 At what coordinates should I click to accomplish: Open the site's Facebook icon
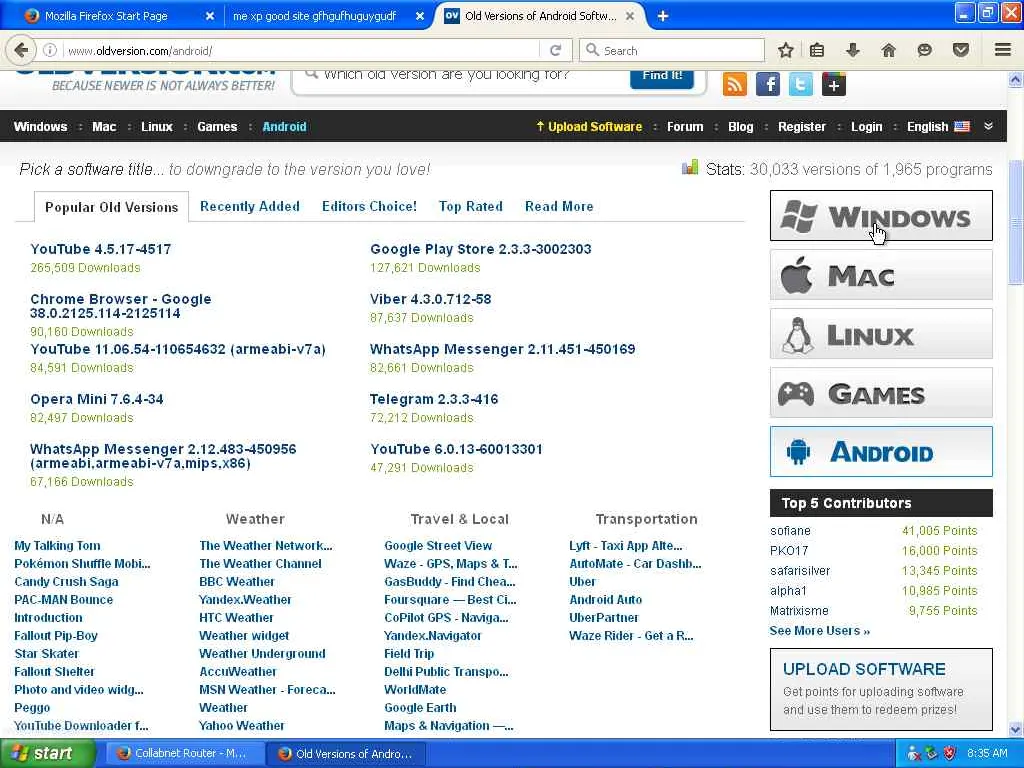tap(768, 84)
